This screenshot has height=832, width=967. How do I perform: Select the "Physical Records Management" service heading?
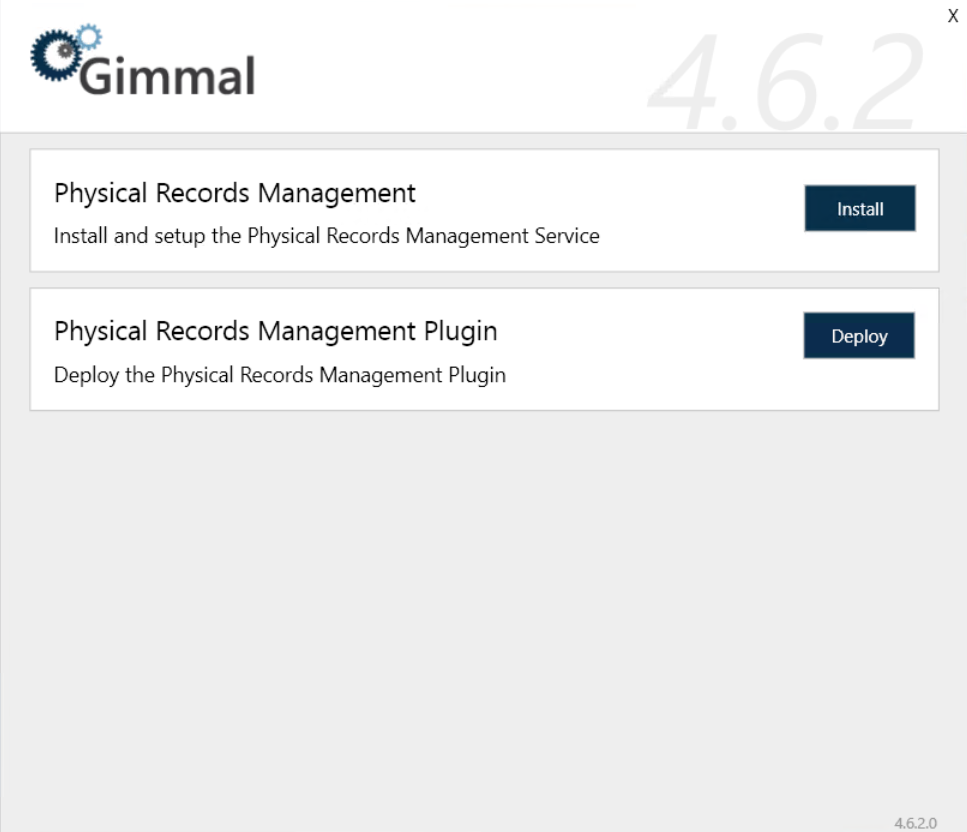pos(235,193)
